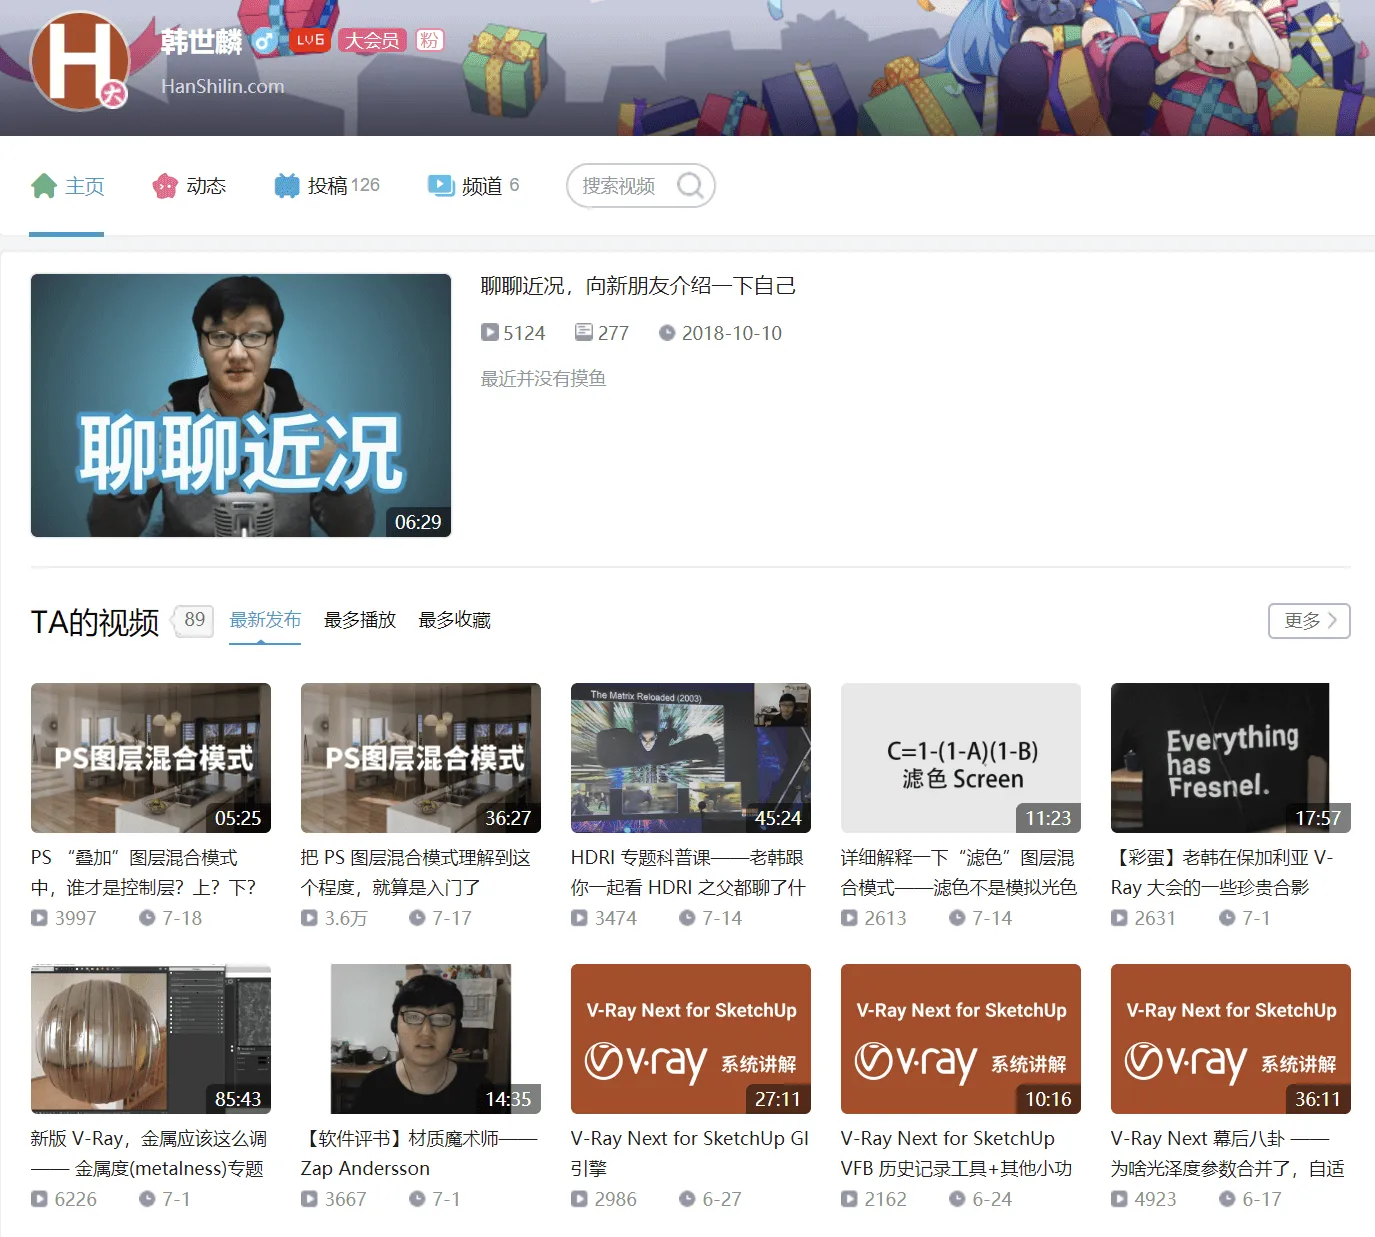The height and width of the screenshot is (1237, 1375).
Task: Open the featured video title link
Action: click(x=638, y=286)
